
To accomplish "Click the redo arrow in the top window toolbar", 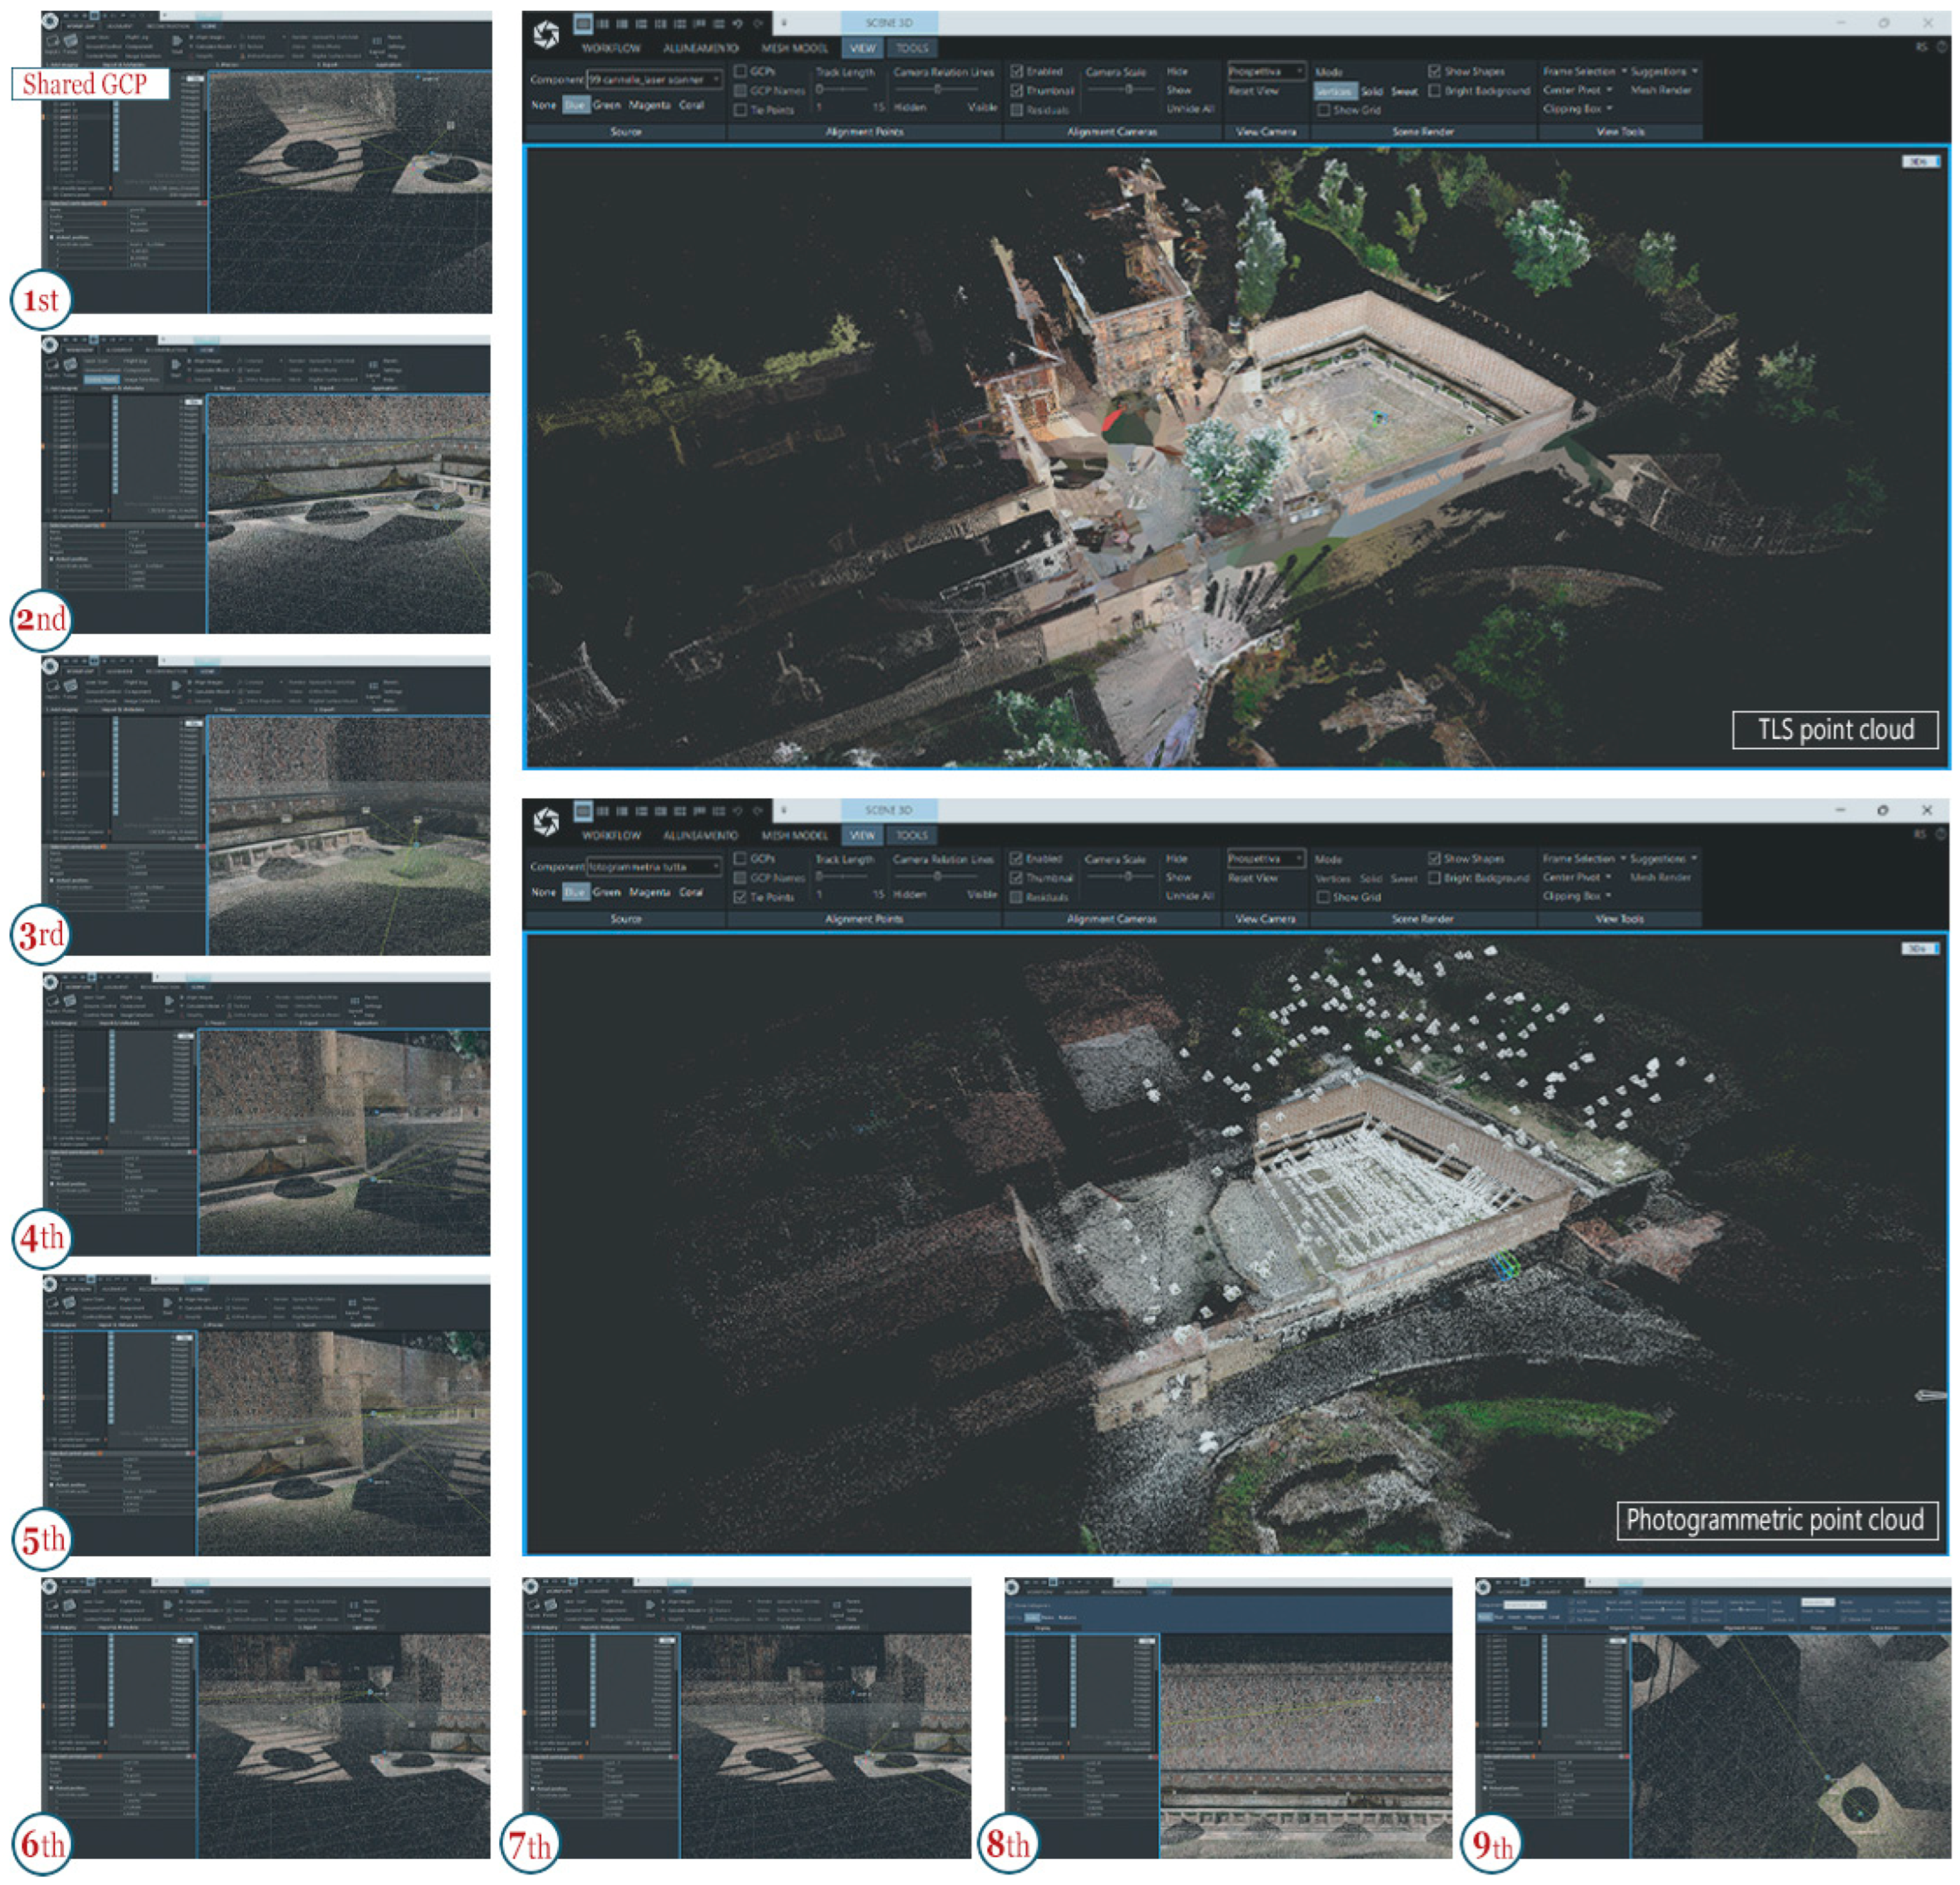I will tap(758, 23).
